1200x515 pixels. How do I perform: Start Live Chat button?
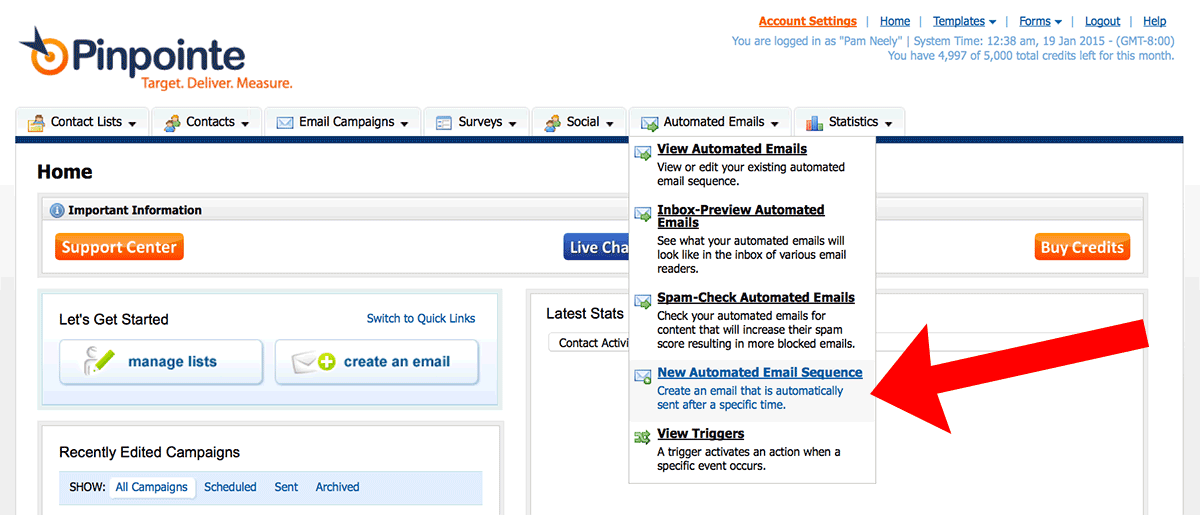[x=597, y=247]
